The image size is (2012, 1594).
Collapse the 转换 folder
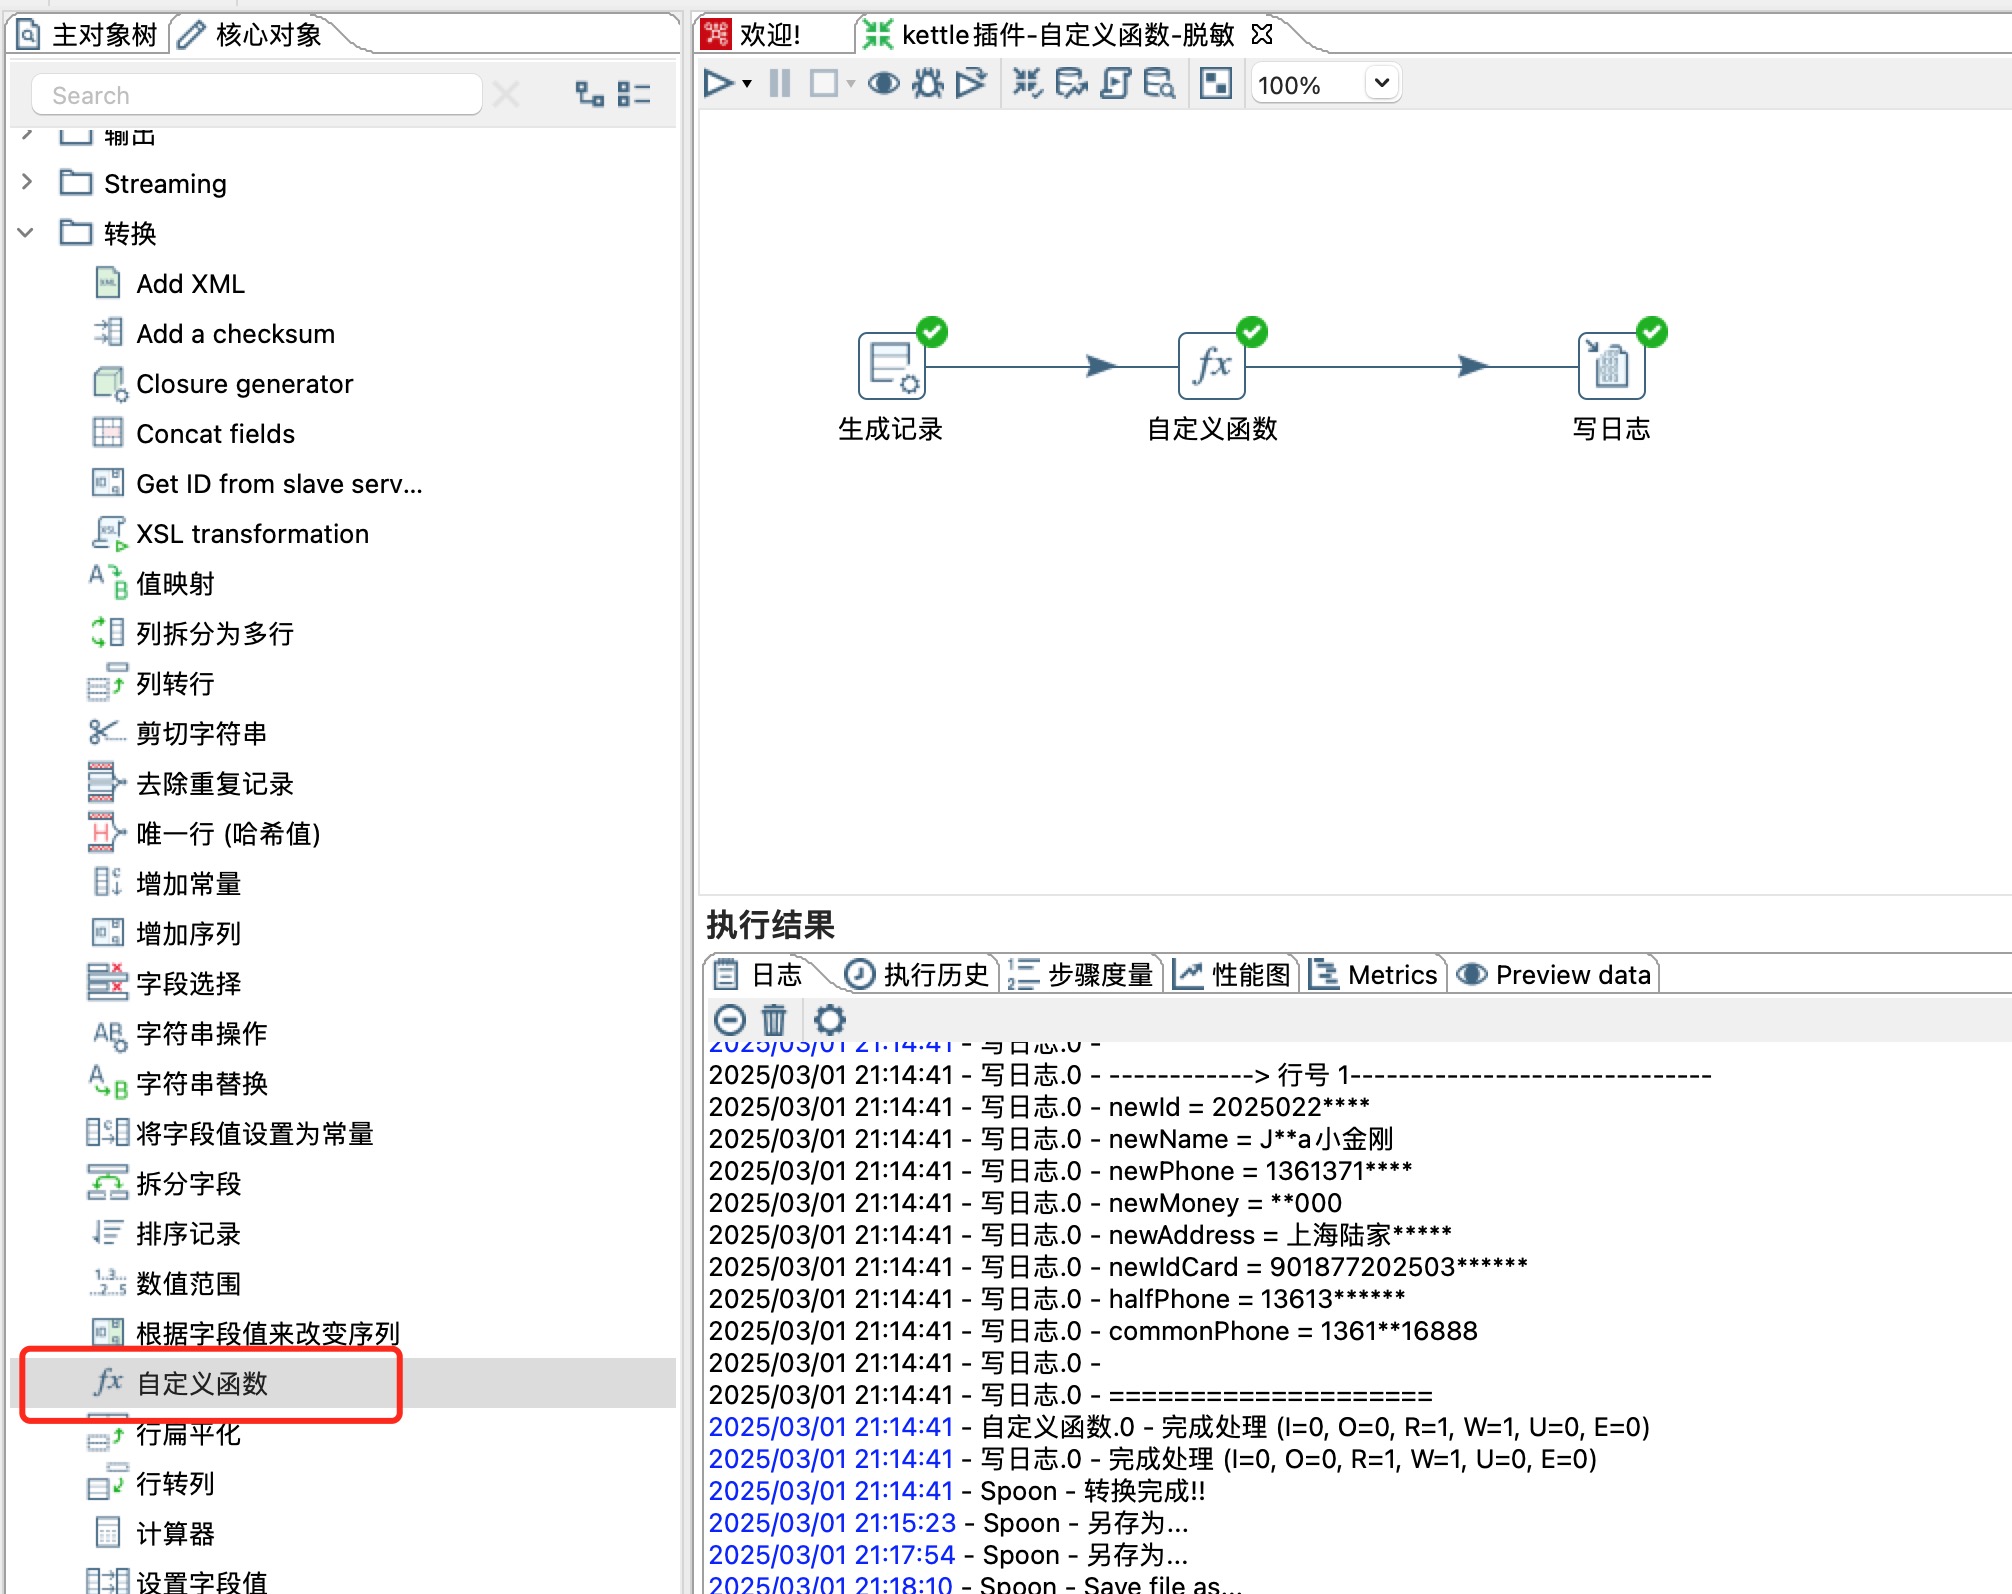pyautogui.click(x=27, y=233)
